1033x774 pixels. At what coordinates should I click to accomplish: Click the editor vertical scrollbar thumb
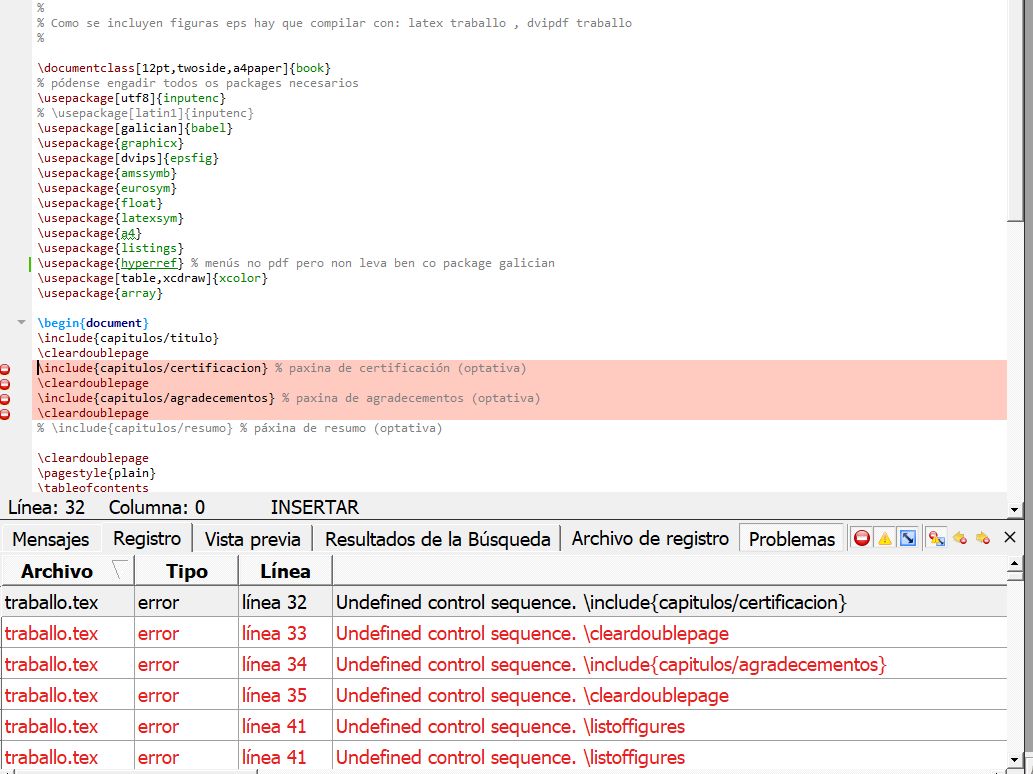pyautogui.click(x=1015, y=112)
